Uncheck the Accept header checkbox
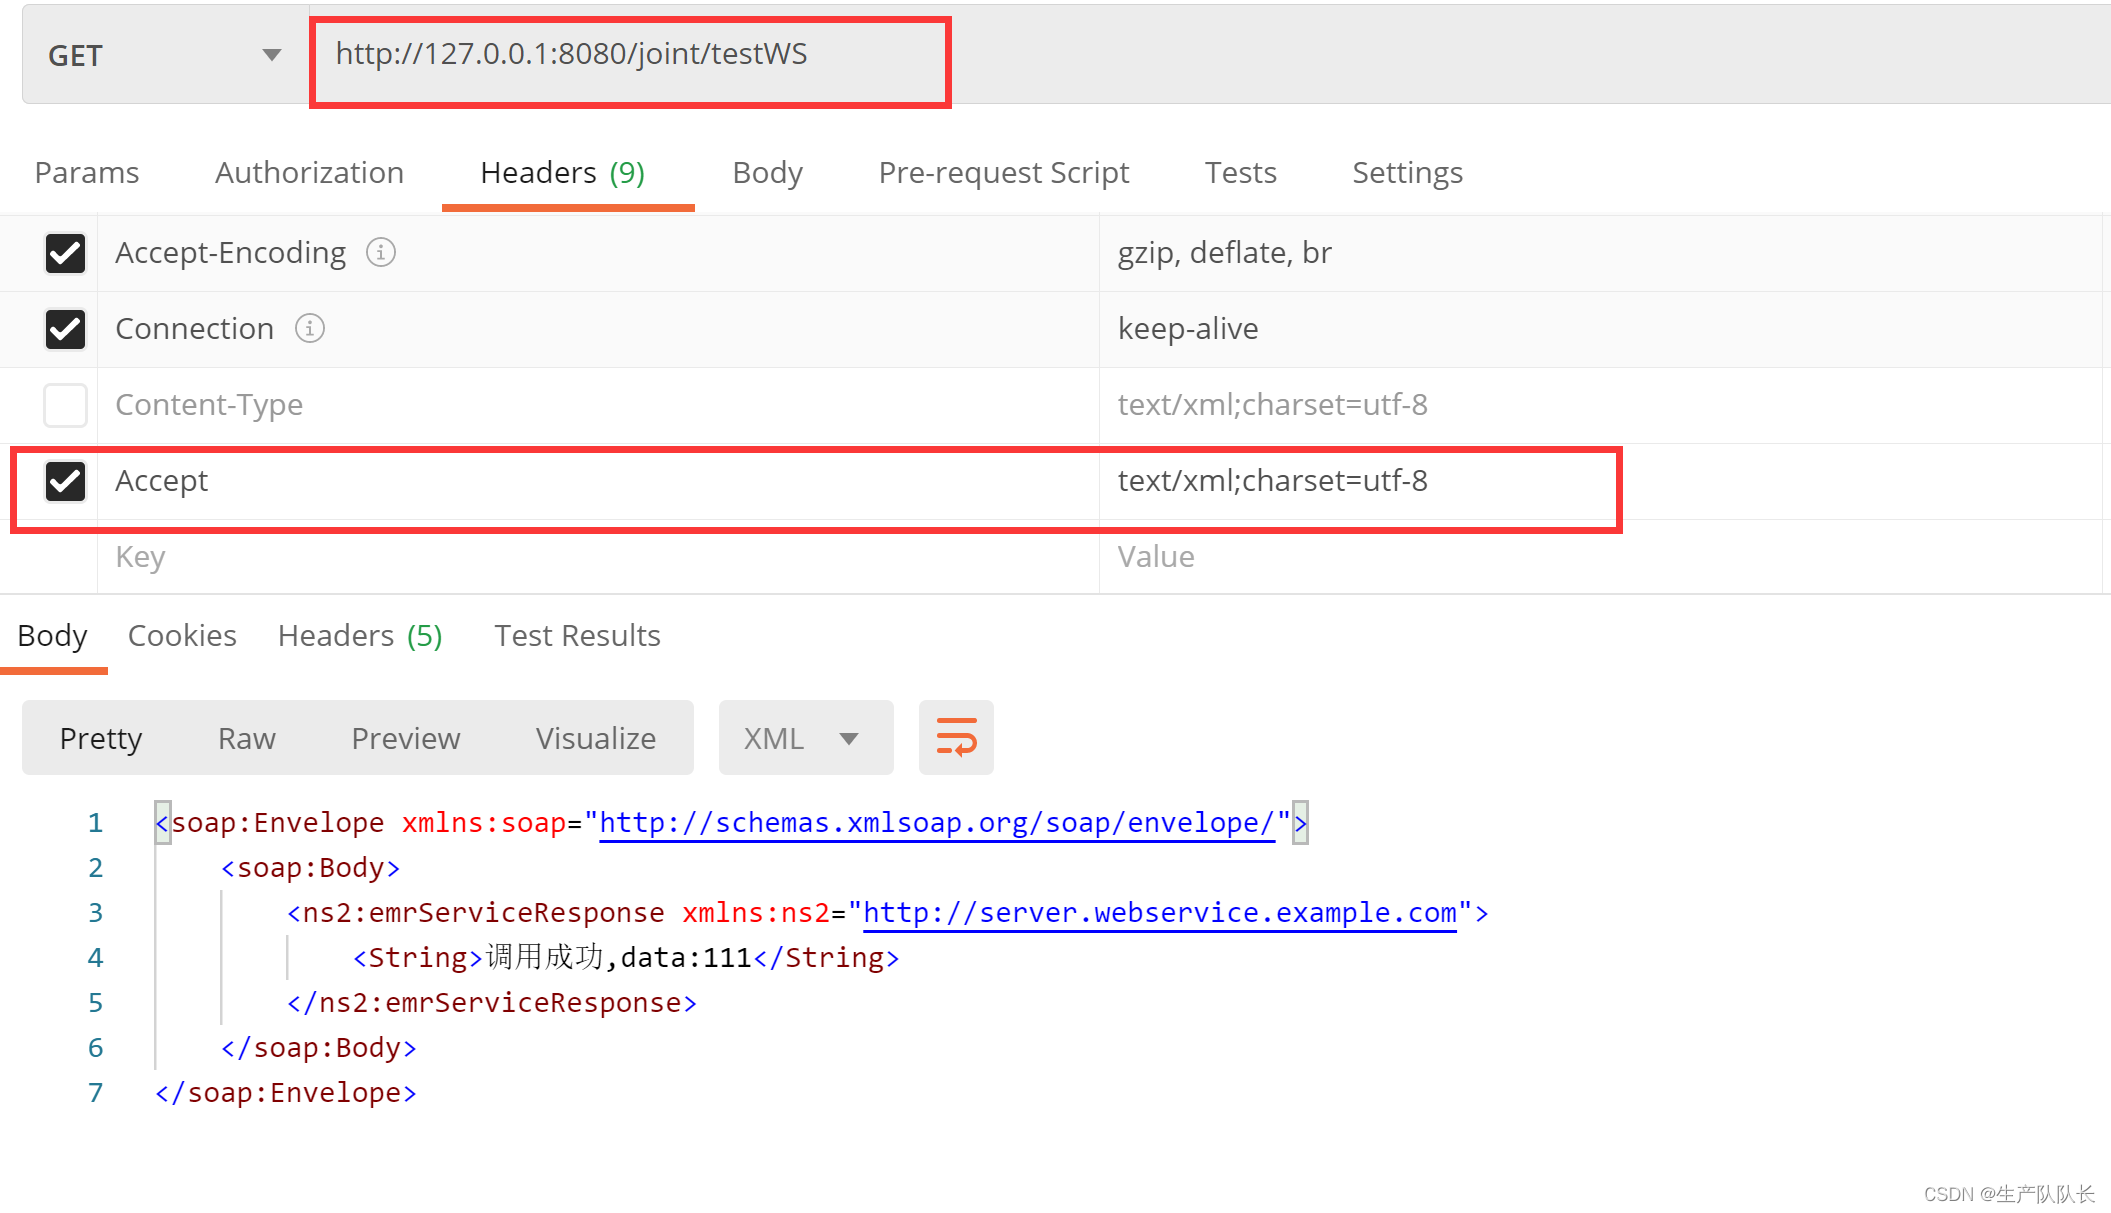Viewport: 2111px width, 1213px height. point(65,481)
